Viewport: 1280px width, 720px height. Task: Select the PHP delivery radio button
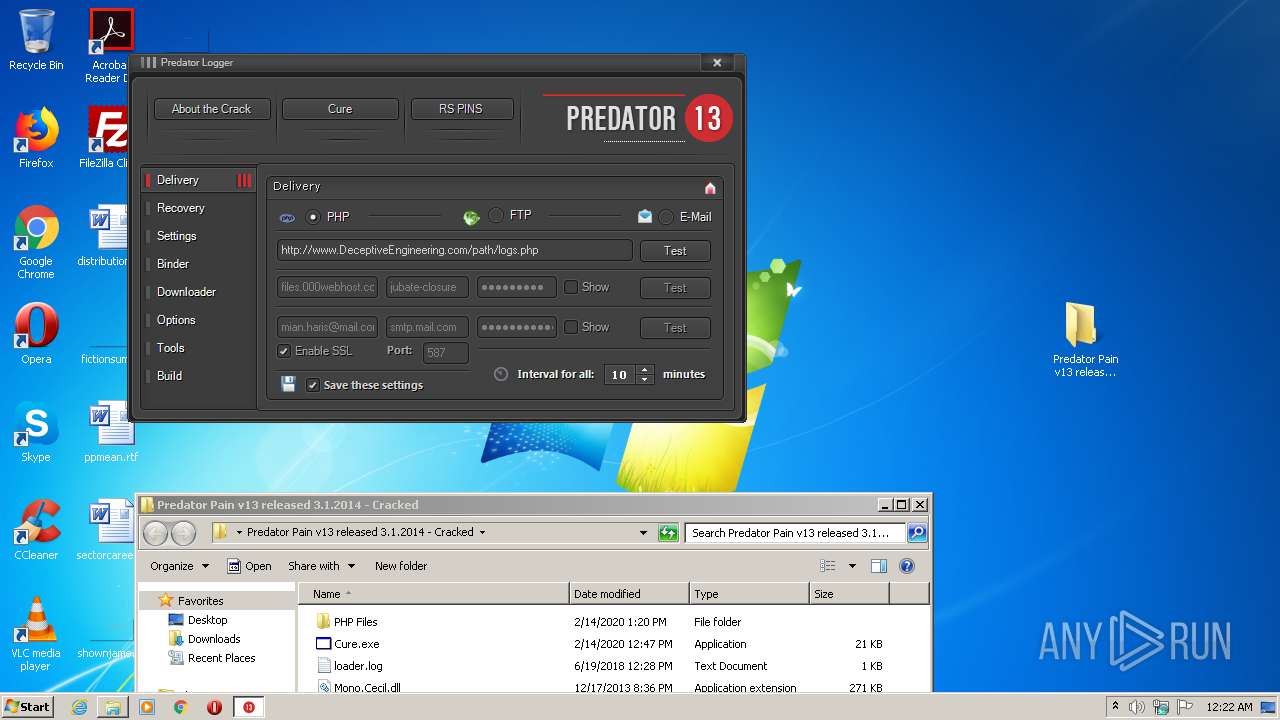coord(313,217)
